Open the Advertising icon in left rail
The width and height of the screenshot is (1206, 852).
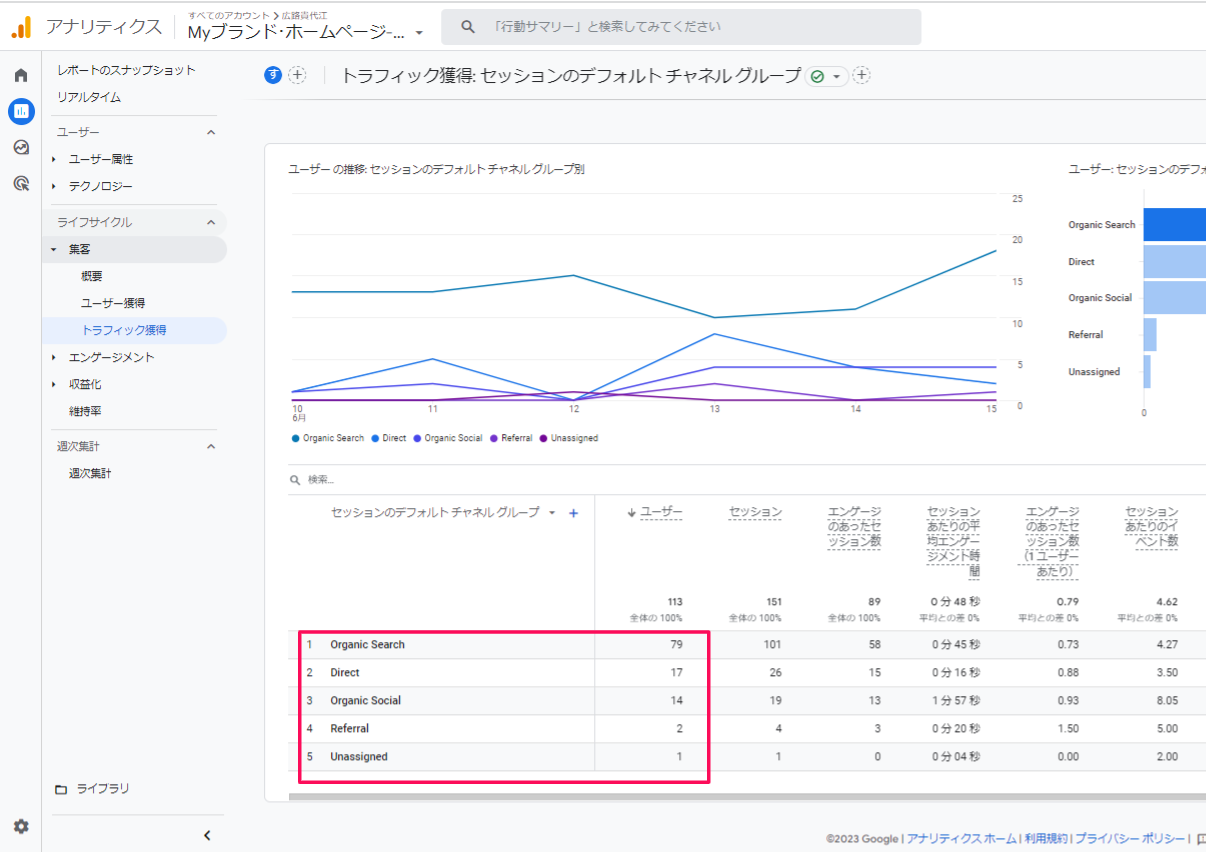(21, 183)
